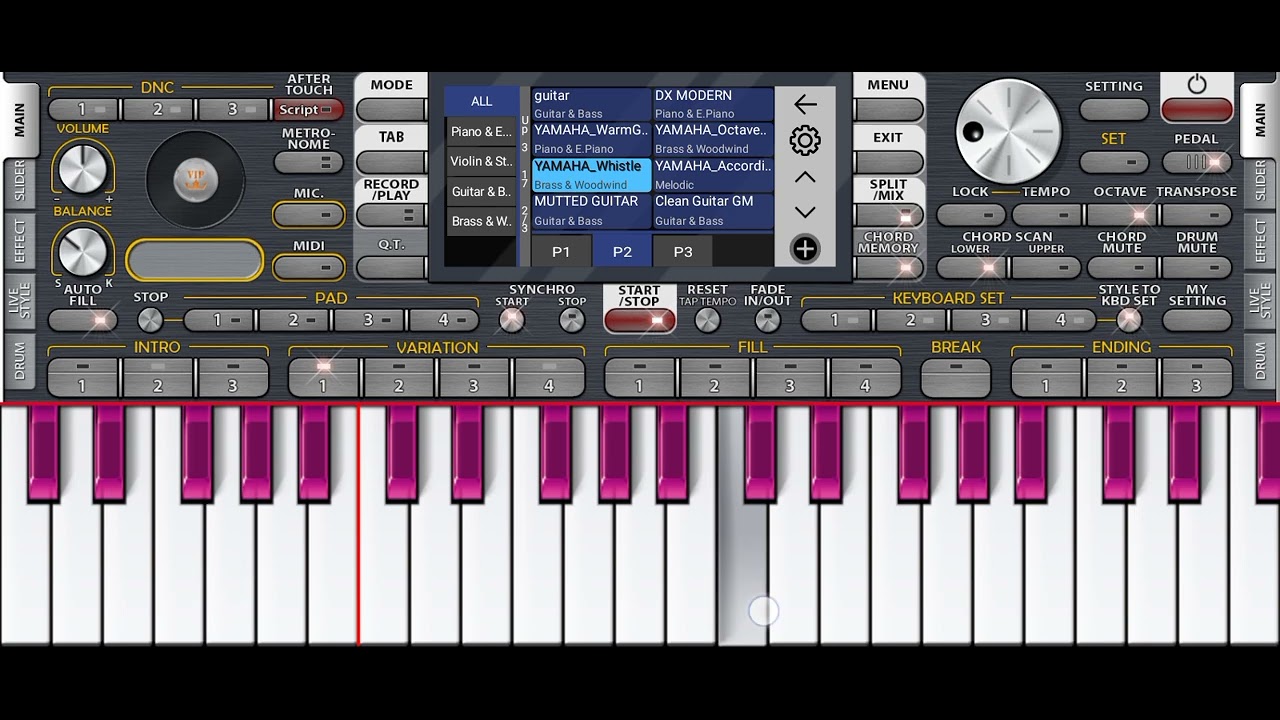Viewport: 1280px width, 720px height.
Task: Select the Violin & St.. category
Action: coord(482,161)
